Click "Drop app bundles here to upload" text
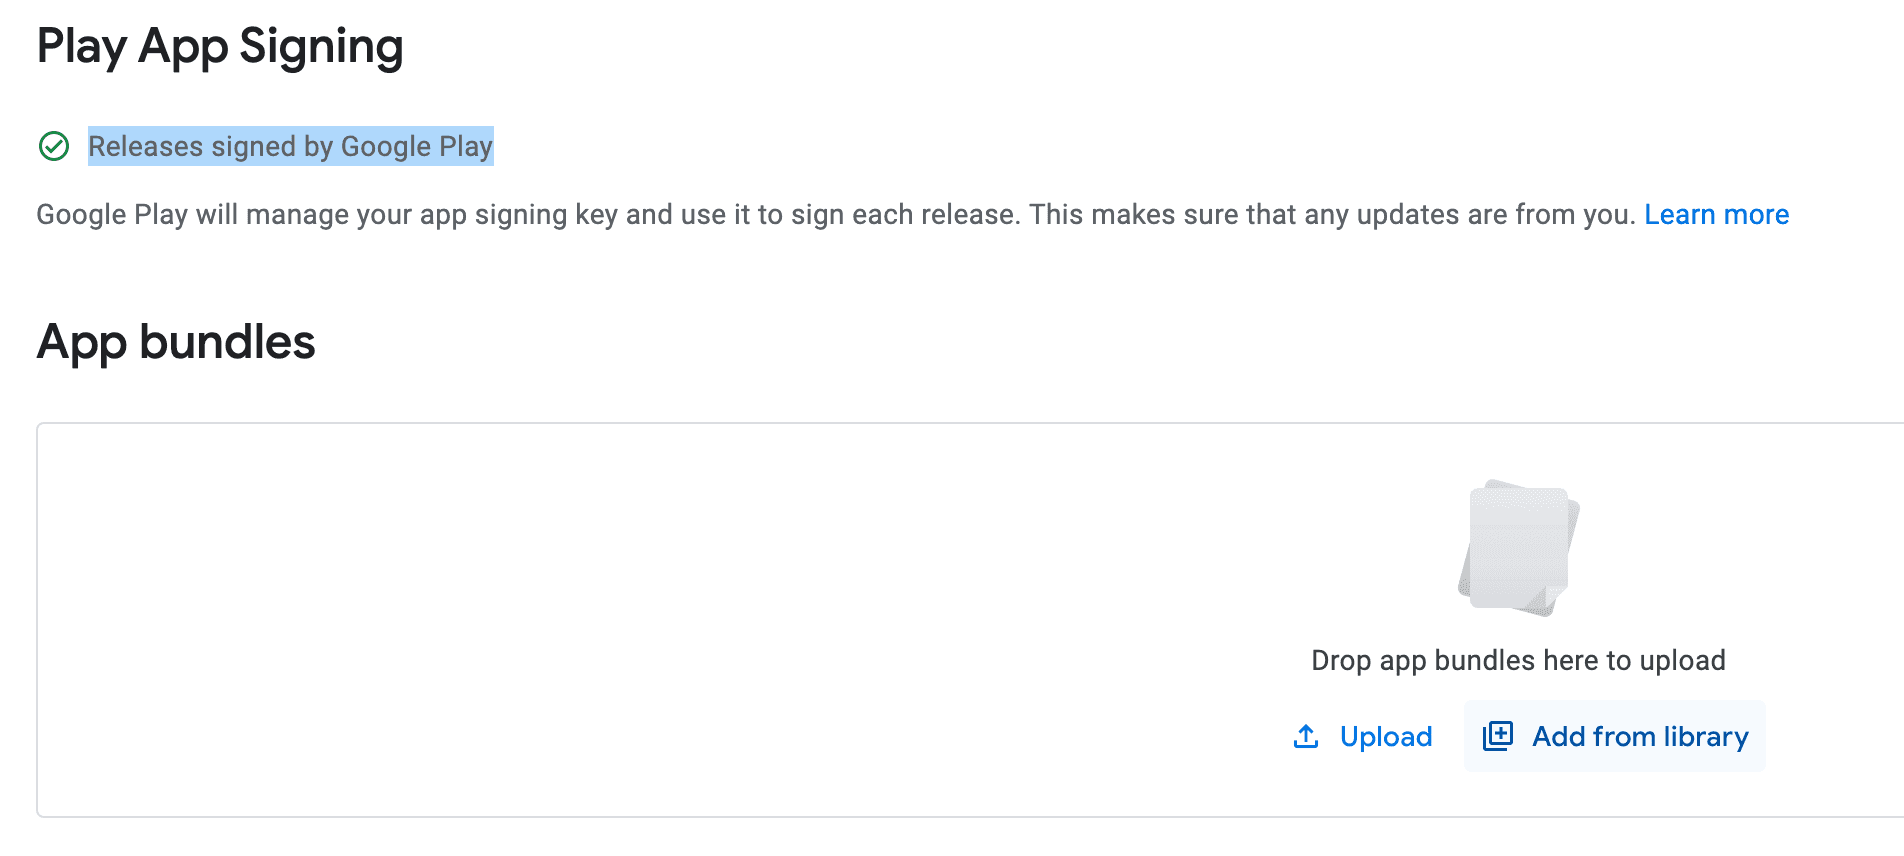This screenshot has width=1904, height=856. tap(1518, 661)
